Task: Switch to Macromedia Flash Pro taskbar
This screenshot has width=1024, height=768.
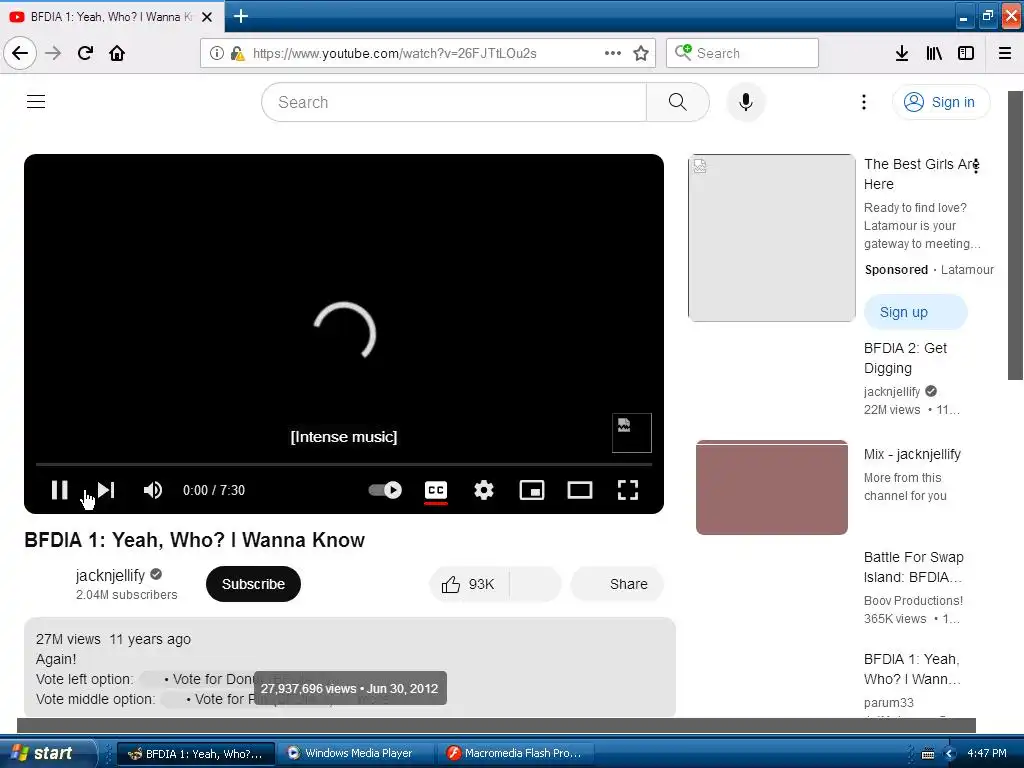Action: click(516, 753)
